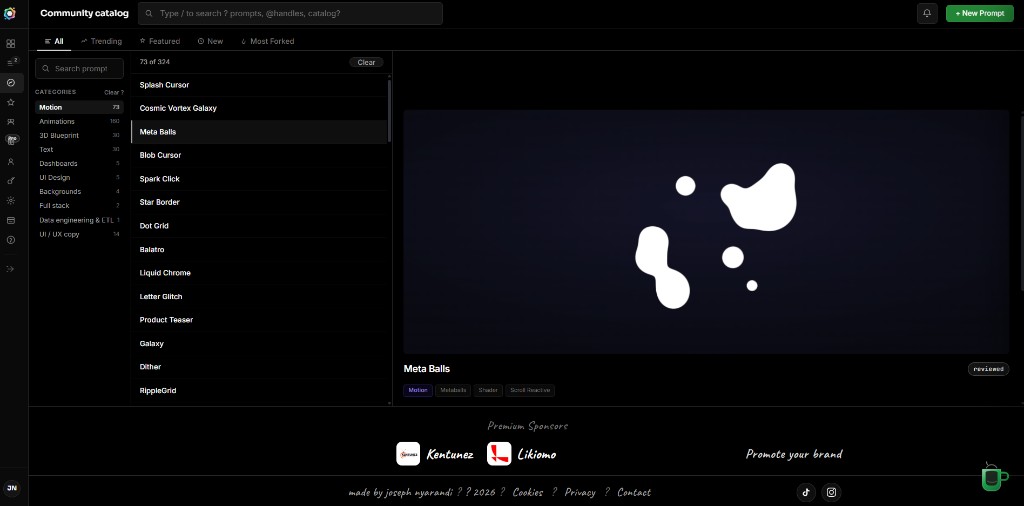Open the star favorites icon in sidebar
This screenshot has width=1024, height=506.
click(x=10, y=103)
